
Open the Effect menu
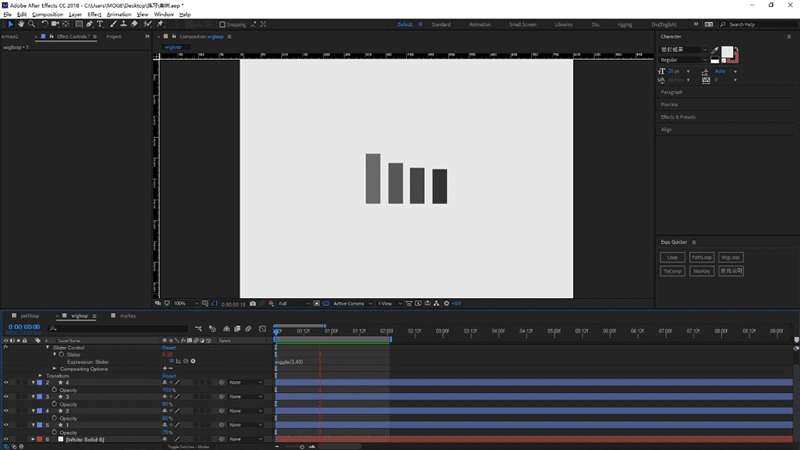94,14
